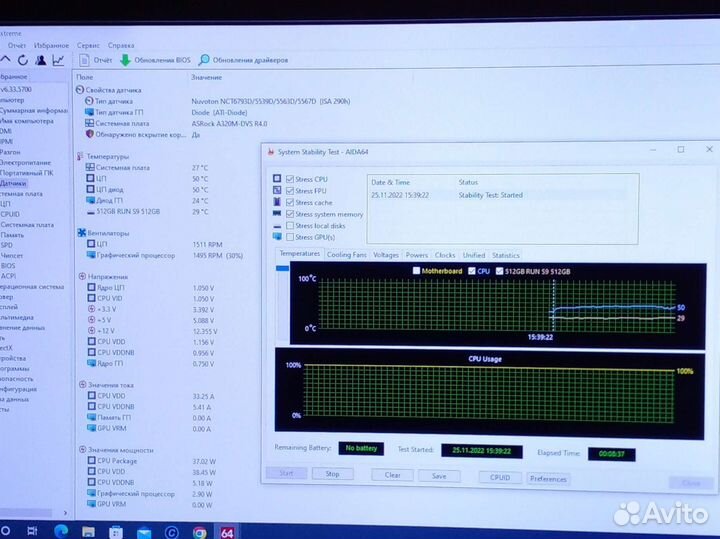Click the Clear button
This screenshot has height=539, width=720.
[x=393, y=475]
